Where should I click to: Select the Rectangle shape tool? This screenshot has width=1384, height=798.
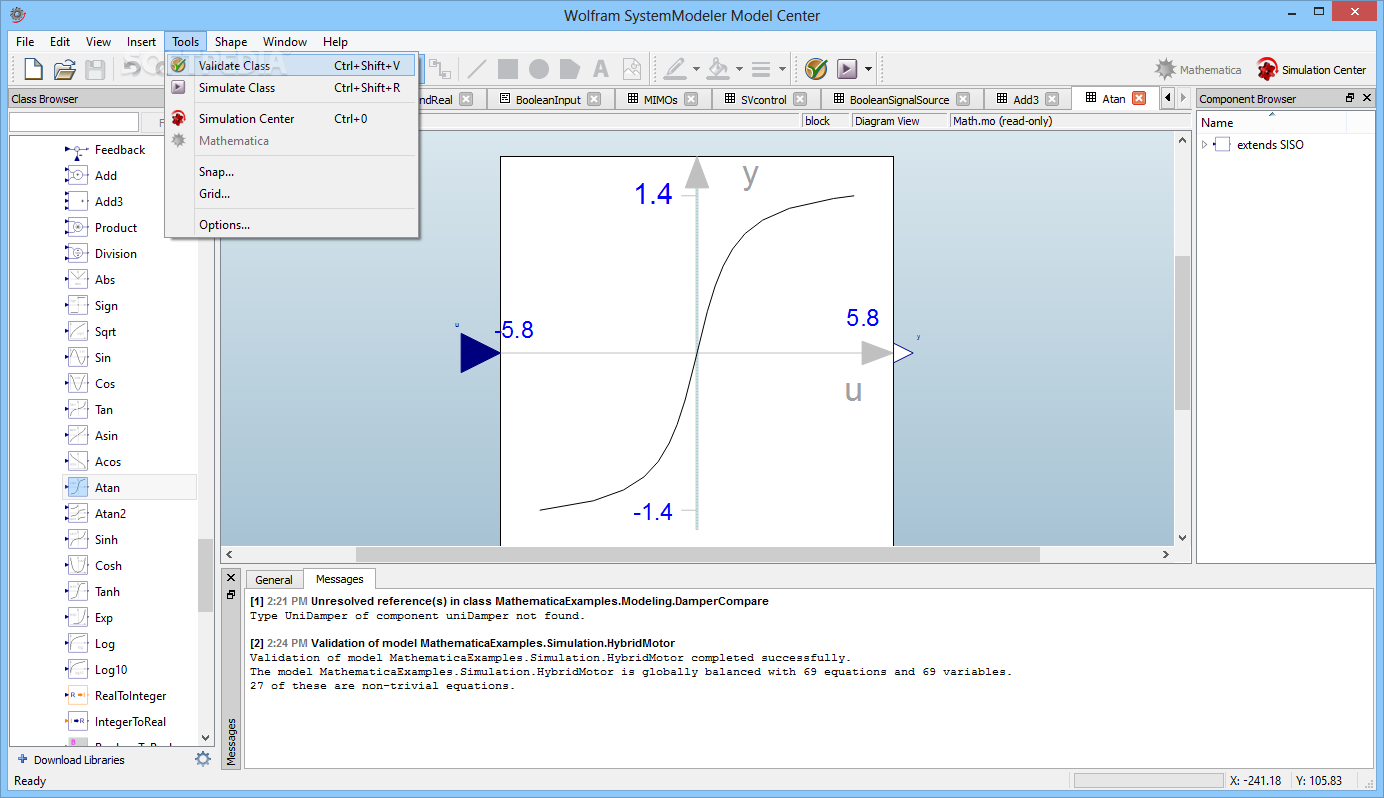point(508,69)
